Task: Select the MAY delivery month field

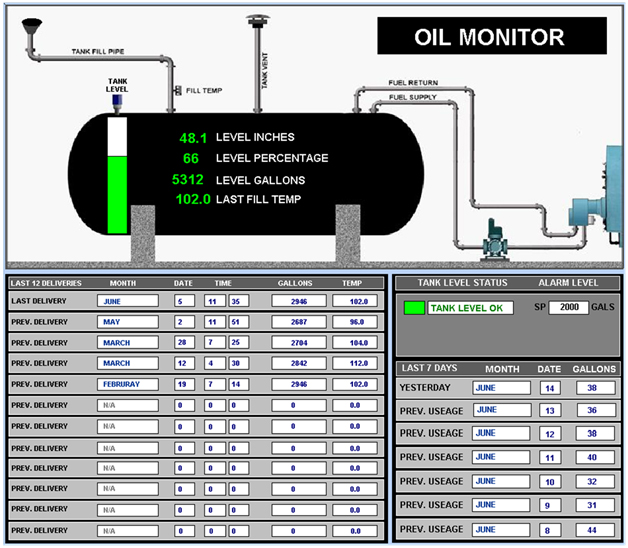Action: tap(128, 322)
